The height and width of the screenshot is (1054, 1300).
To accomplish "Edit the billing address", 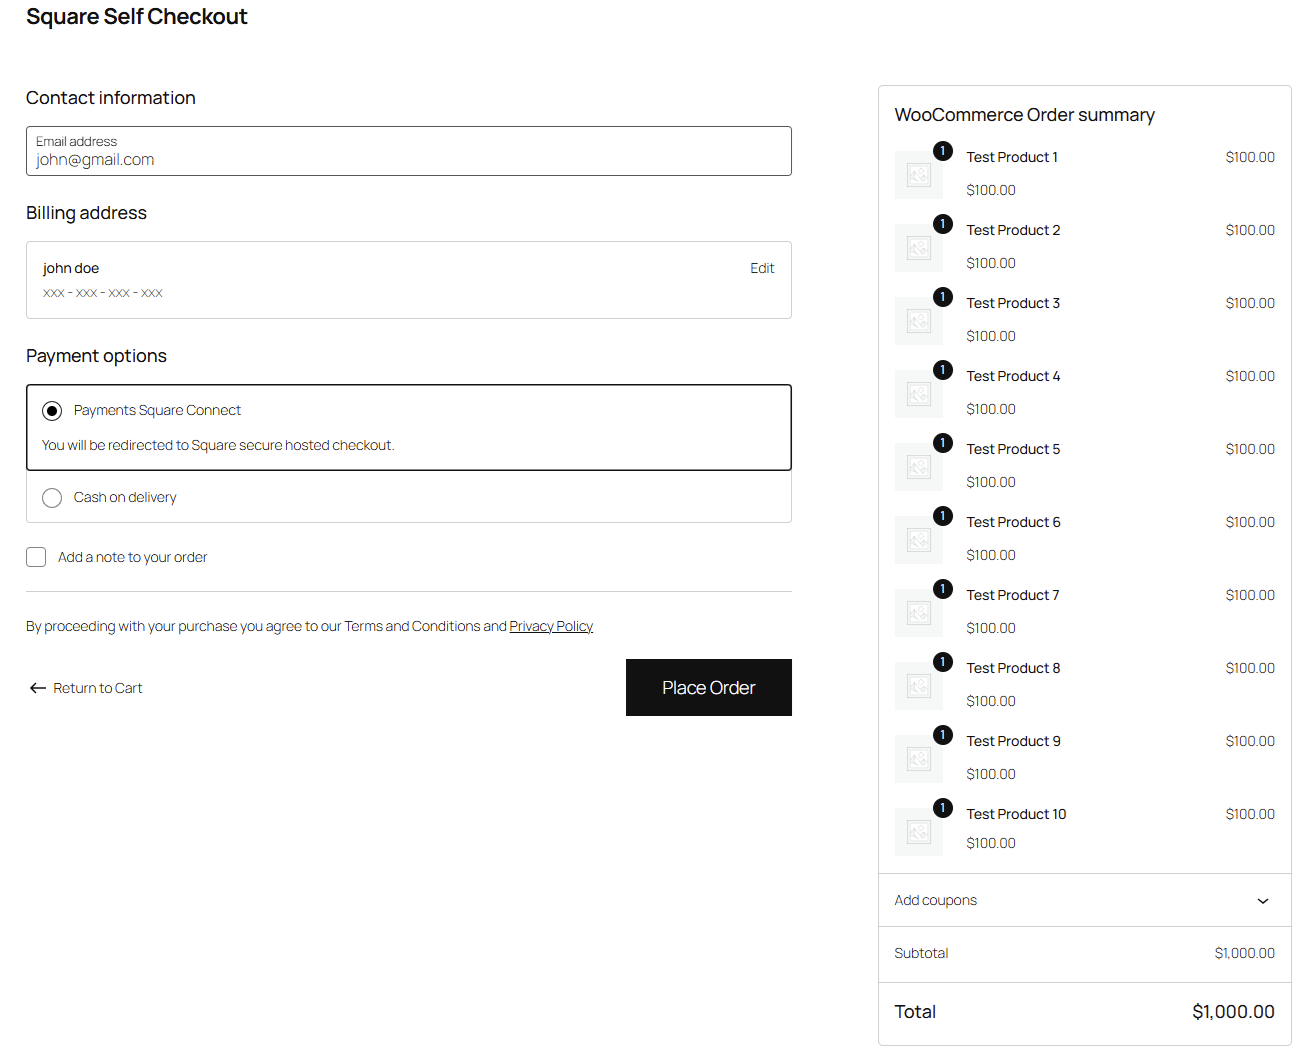I will (x=762, y=268).
